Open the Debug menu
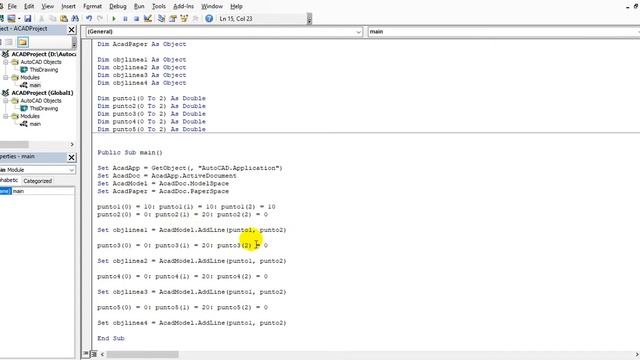The width and height of the screenshot is (640, 360). [118, 6]
